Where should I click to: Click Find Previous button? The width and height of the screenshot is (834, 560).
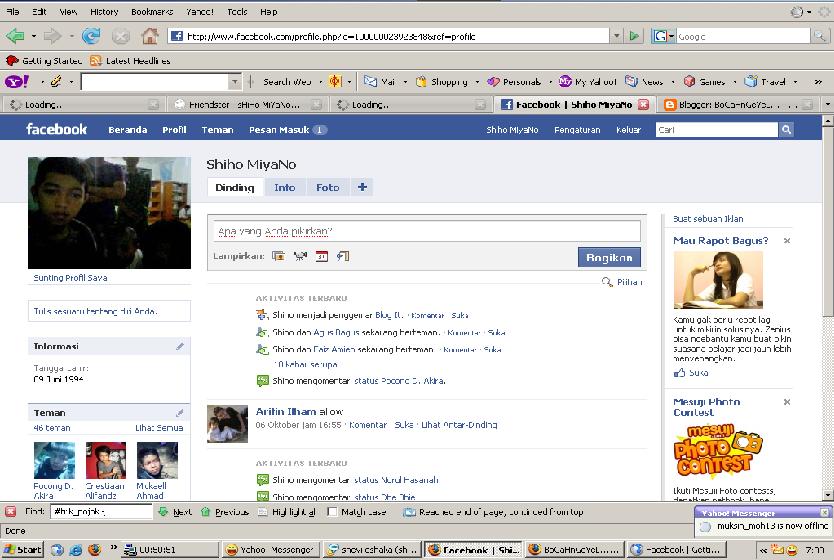click(x=225, y=512)
